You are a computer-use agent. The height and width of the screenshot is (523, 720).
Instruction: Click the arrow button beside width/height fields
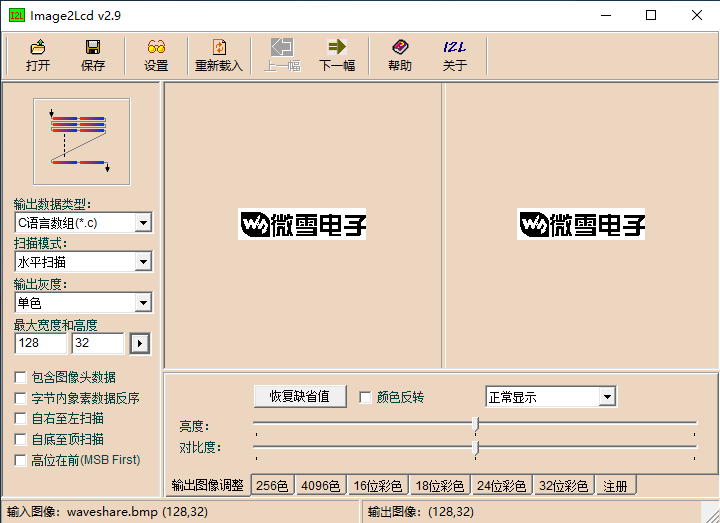[140, 343]
